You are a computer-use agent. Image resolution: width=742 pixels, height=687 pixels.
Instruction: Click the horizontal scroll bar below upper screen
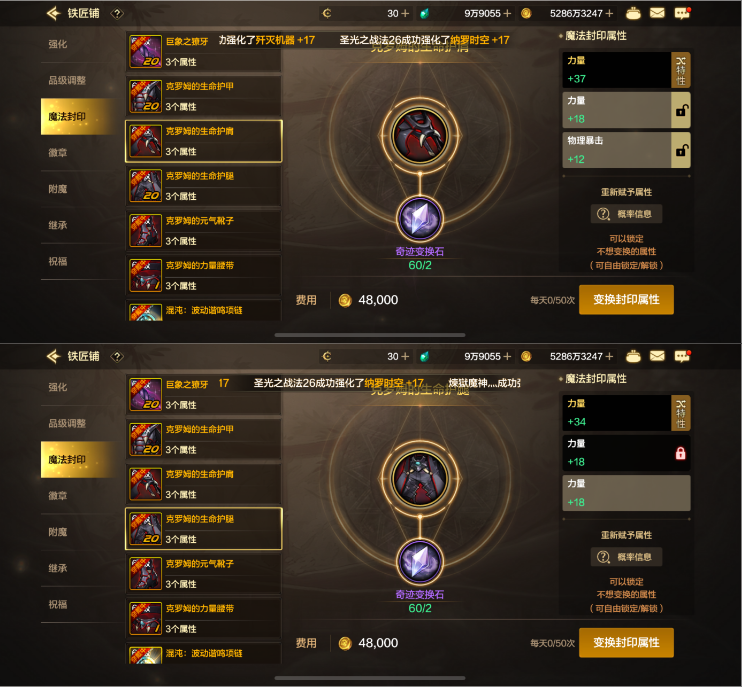pyautogui.click(x=370, y=335)
